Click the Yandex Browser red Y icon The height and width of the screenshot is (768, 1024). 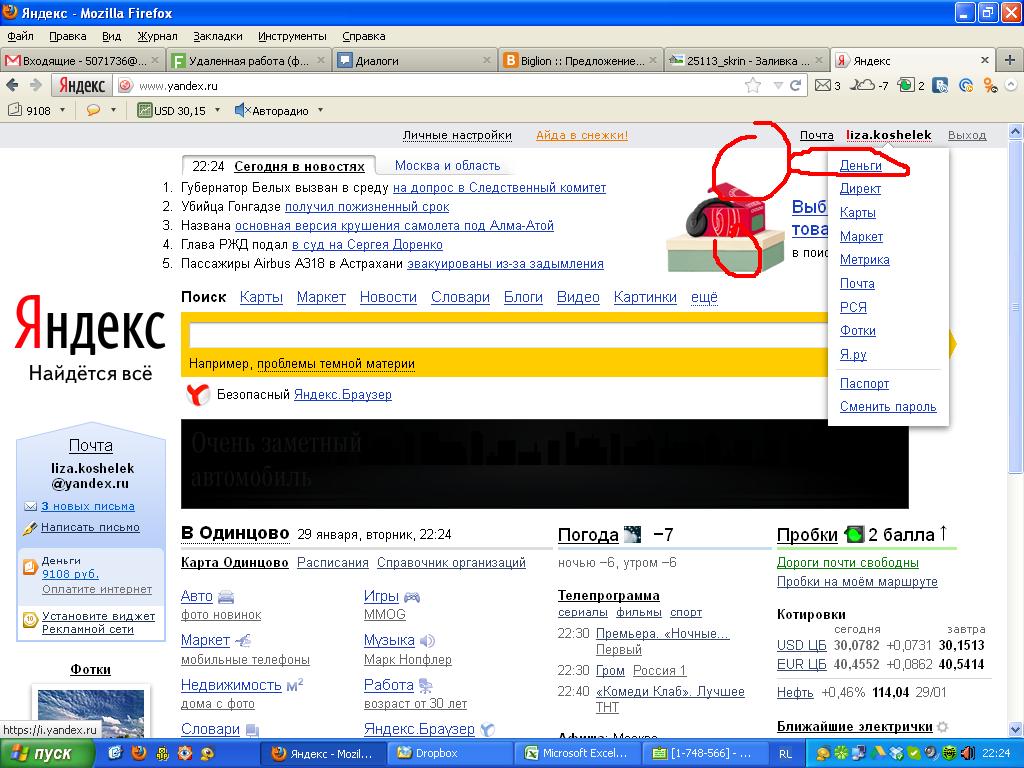(198, 394)
